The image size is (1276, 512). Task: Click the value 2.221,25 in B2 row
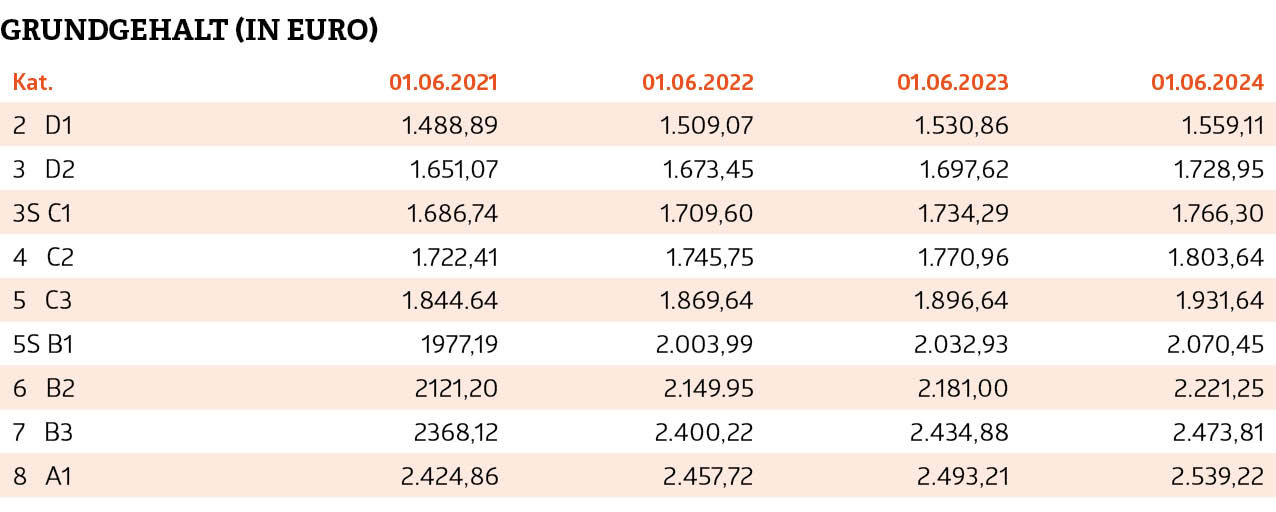(x=1216, y=390)
